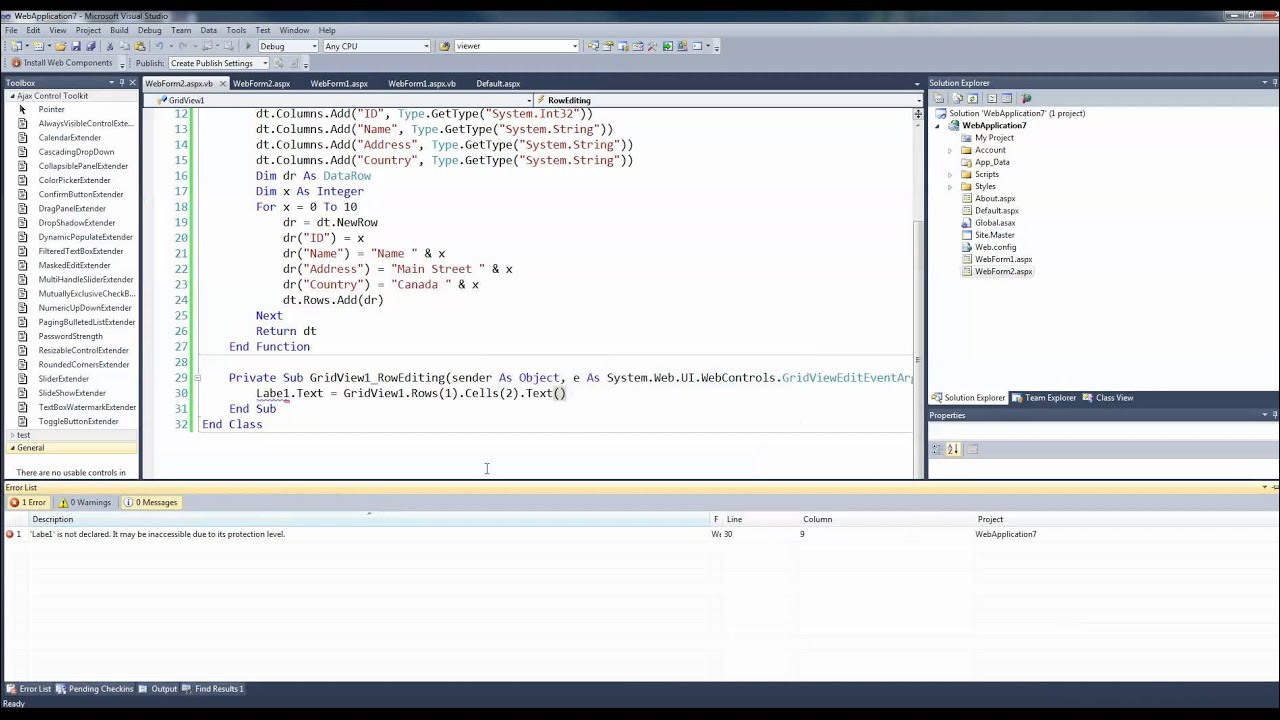Click the Categorized icon in Properties panel

tap(937, 449)
